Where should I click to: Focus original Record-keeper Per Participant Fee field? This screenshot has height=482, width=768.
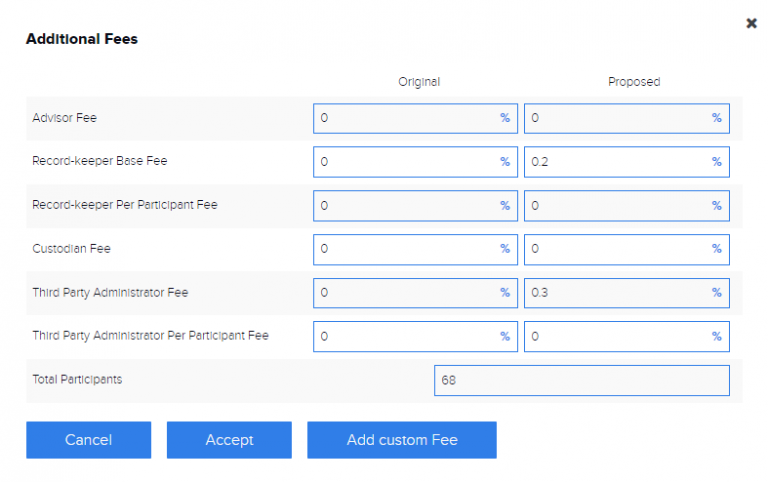405,206
